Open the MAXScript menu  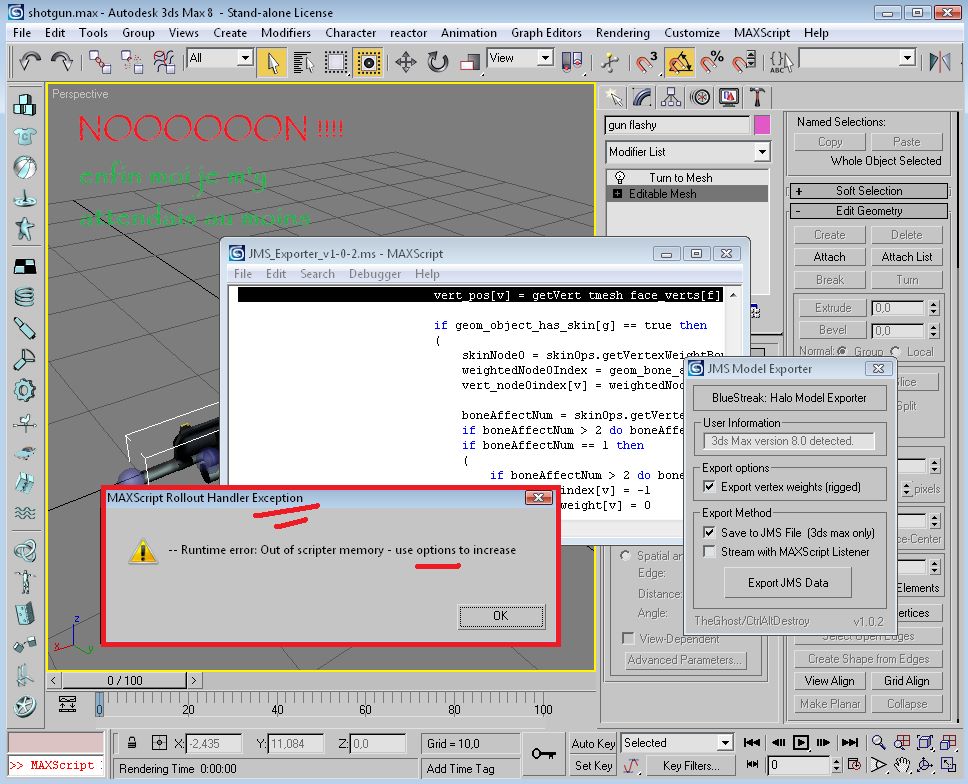click(762, 33)
